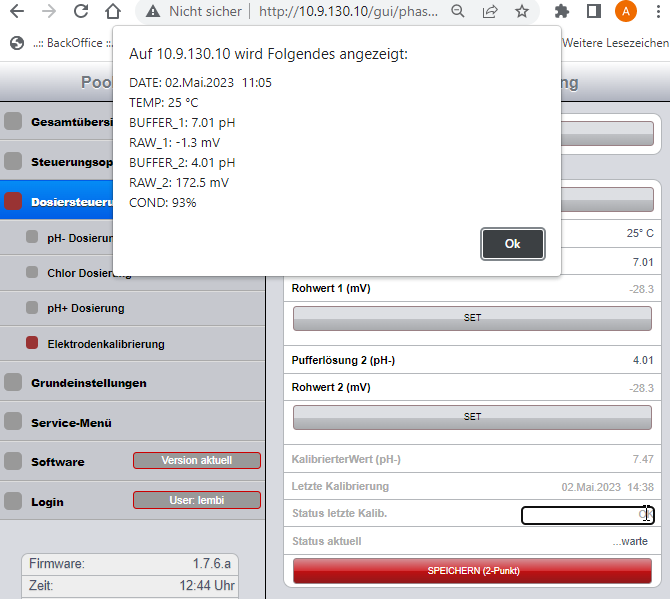This screenshot has width=670, height=599.
Task: Select Elektrodenkalibrierung submenu item
Action: pyautogui.click(x=132, y=344)
